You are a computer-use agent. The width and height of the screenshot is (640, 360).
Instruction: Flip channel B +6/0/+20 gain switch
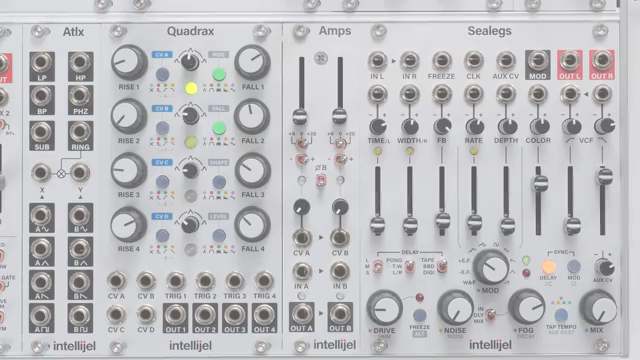340,144
